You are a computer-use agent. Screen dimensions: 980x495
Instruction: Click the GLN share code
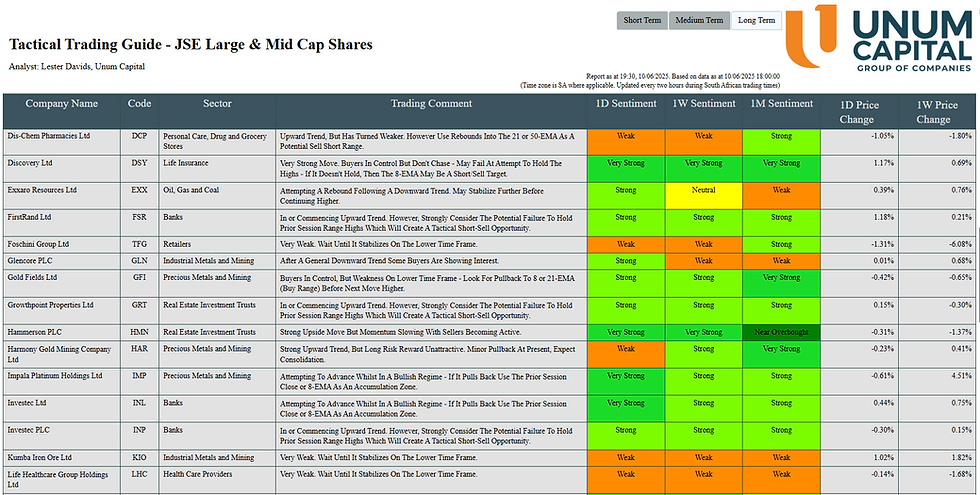click(x=139, y=261)
